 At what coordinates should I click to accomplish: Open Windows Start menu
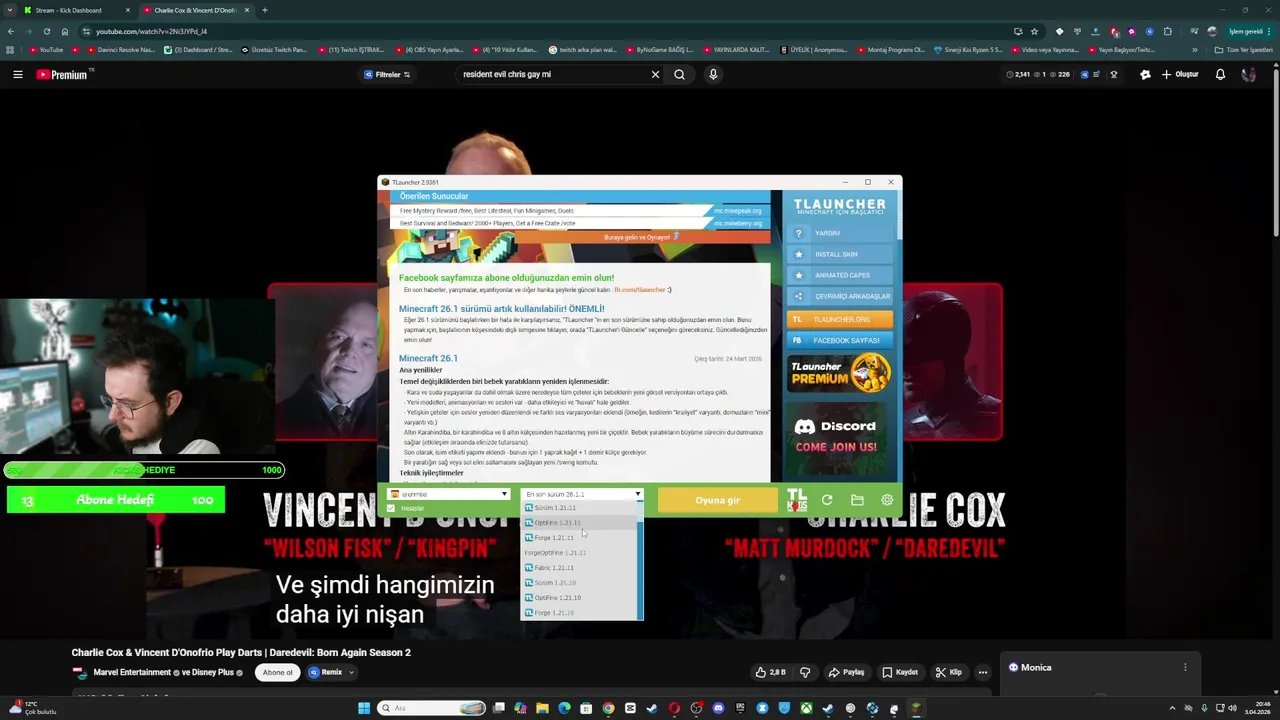point(364,708)
